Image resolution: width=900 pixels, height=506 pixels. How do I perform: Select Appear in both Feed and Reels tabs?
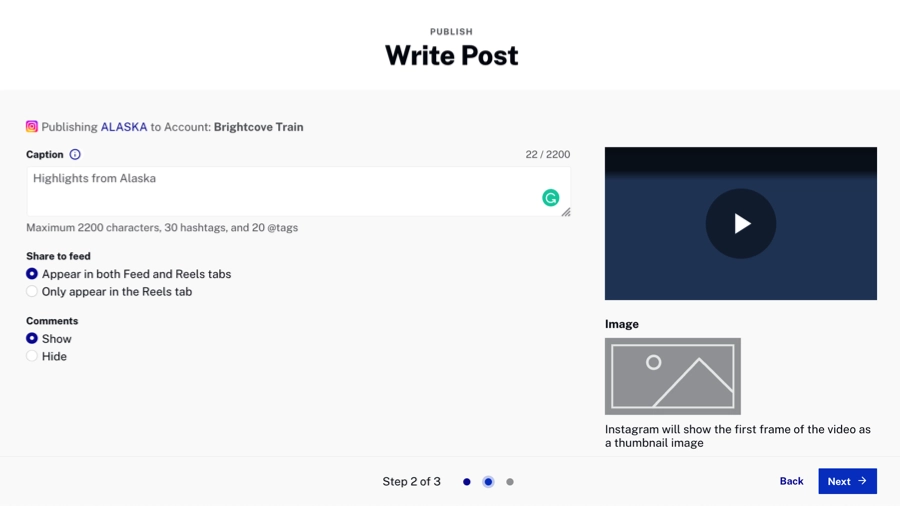point(32,274)
